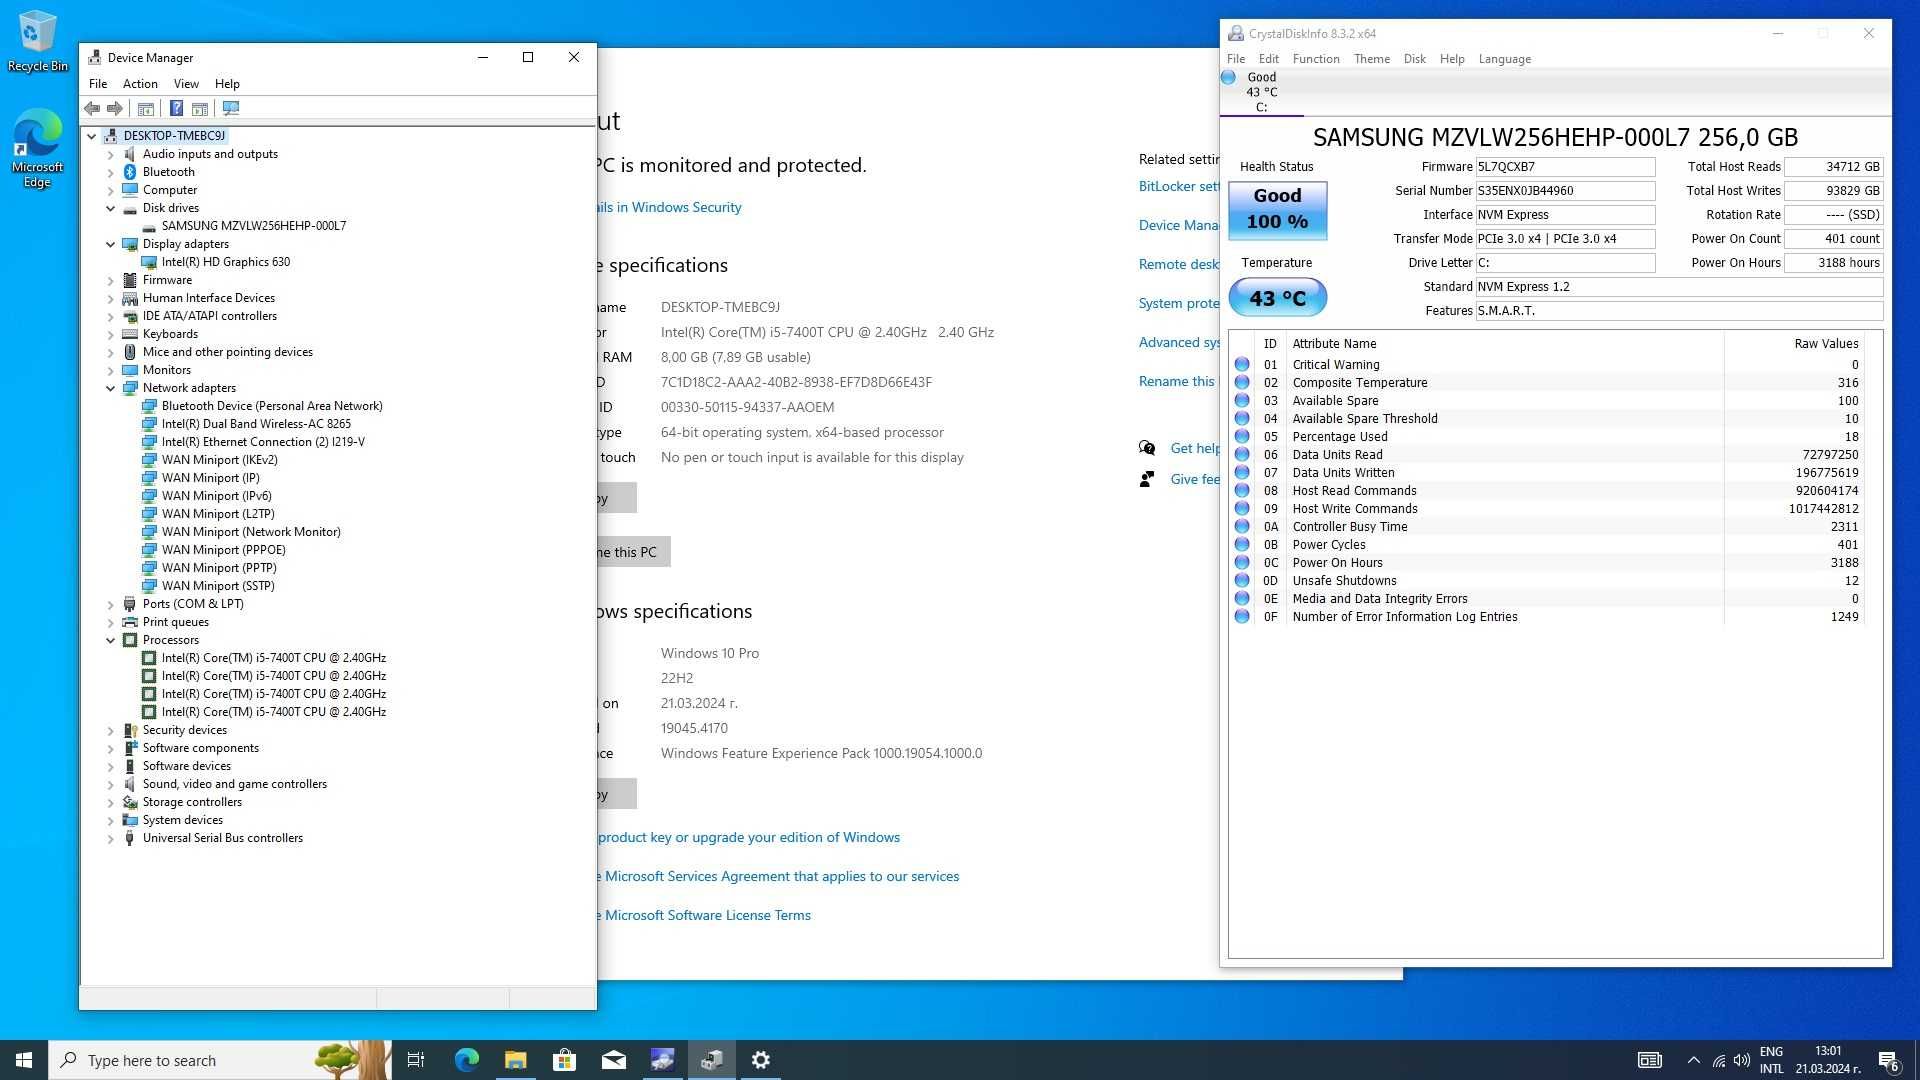Screen dimensions: 1920x1080
Task: Open File Explorer from the taskbar
Action: pos(515,1060)
